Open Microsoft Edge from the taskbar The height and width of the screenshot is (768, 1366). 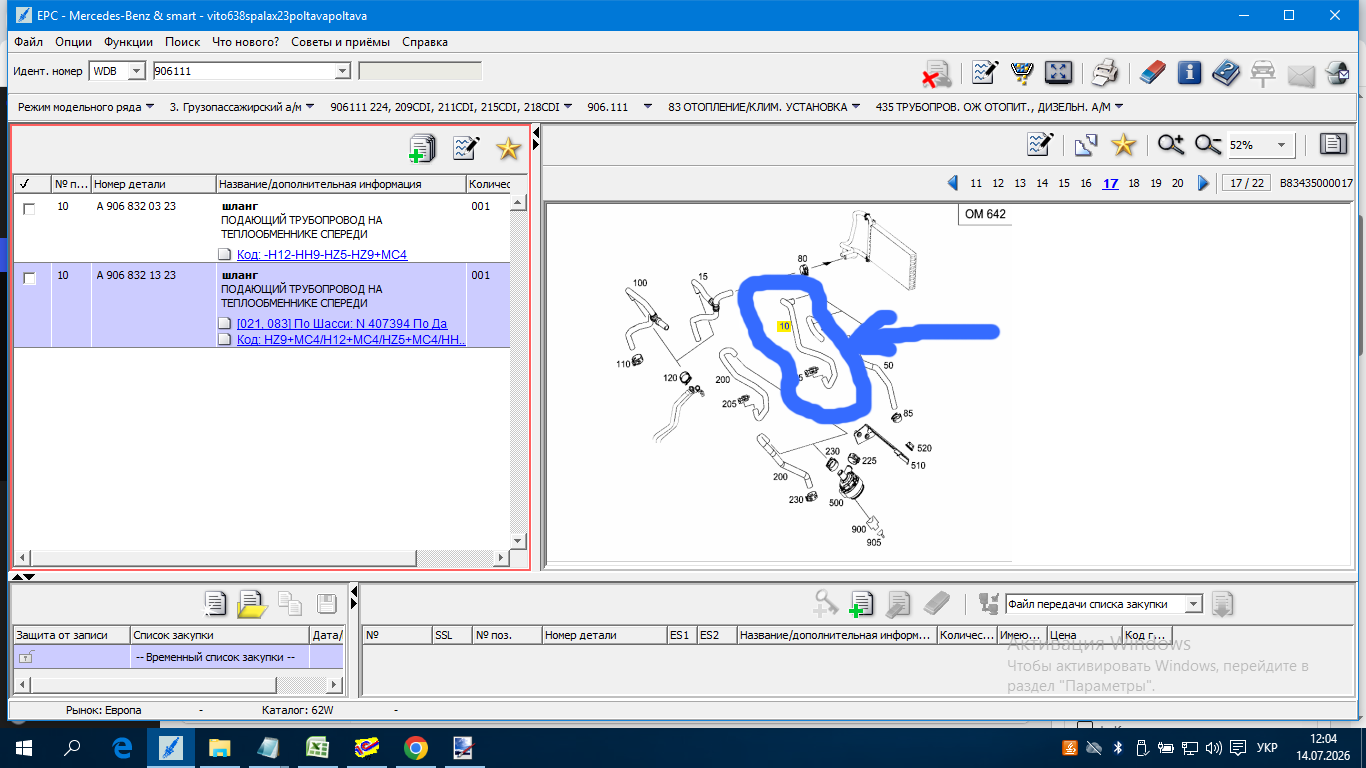point(122,748)
